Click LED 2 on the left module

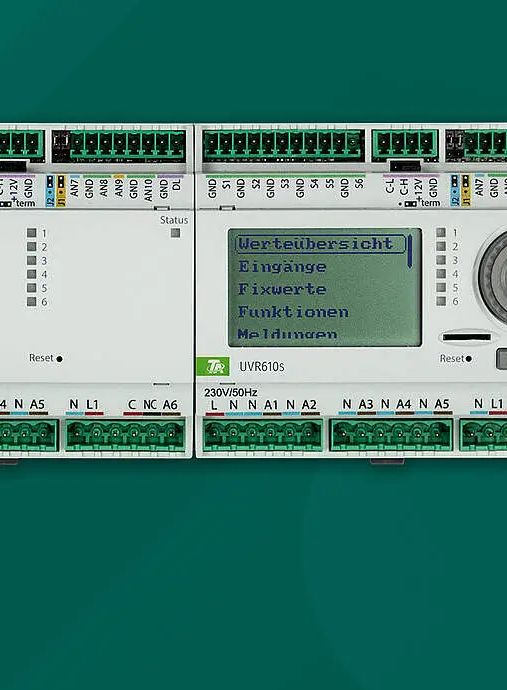[31, 246]
